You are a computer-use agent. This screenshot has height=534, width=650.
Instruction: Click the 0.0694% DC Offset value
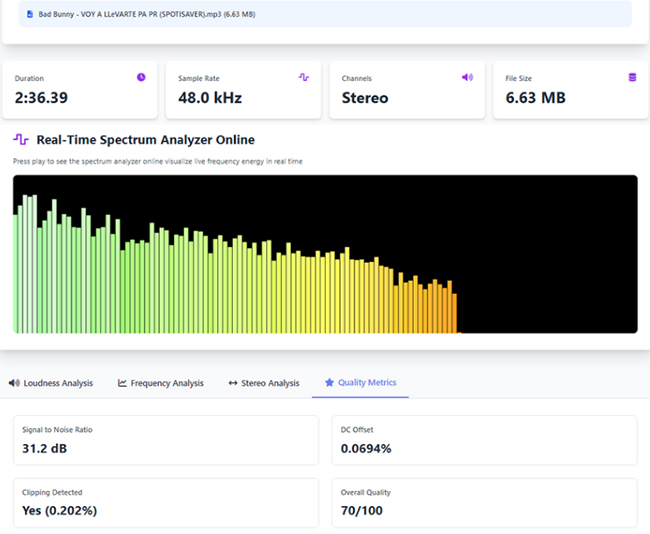(366, 449)
